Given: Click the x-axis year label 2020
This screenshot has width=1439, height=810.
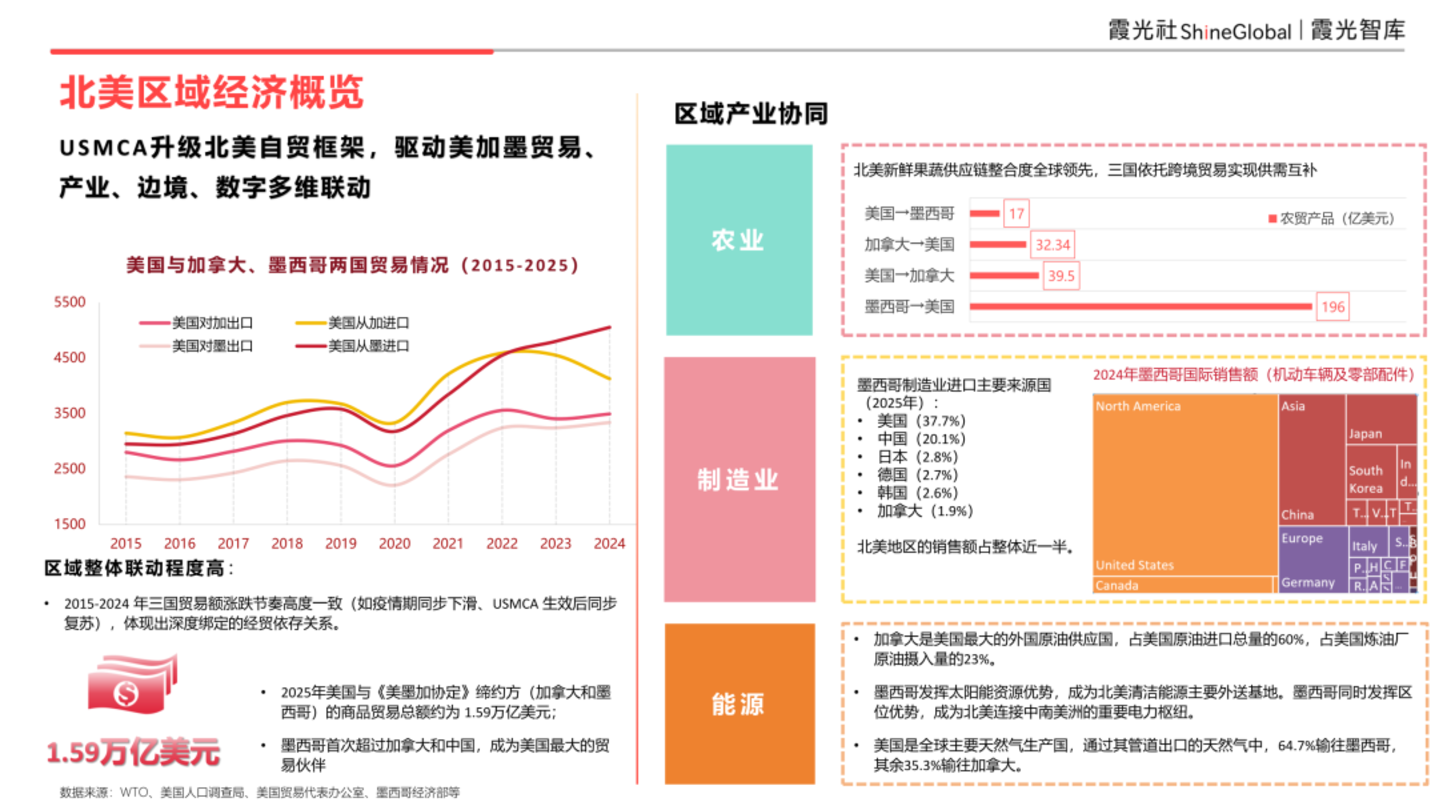Looking at the screenshot, I should (x=394, y=544).
